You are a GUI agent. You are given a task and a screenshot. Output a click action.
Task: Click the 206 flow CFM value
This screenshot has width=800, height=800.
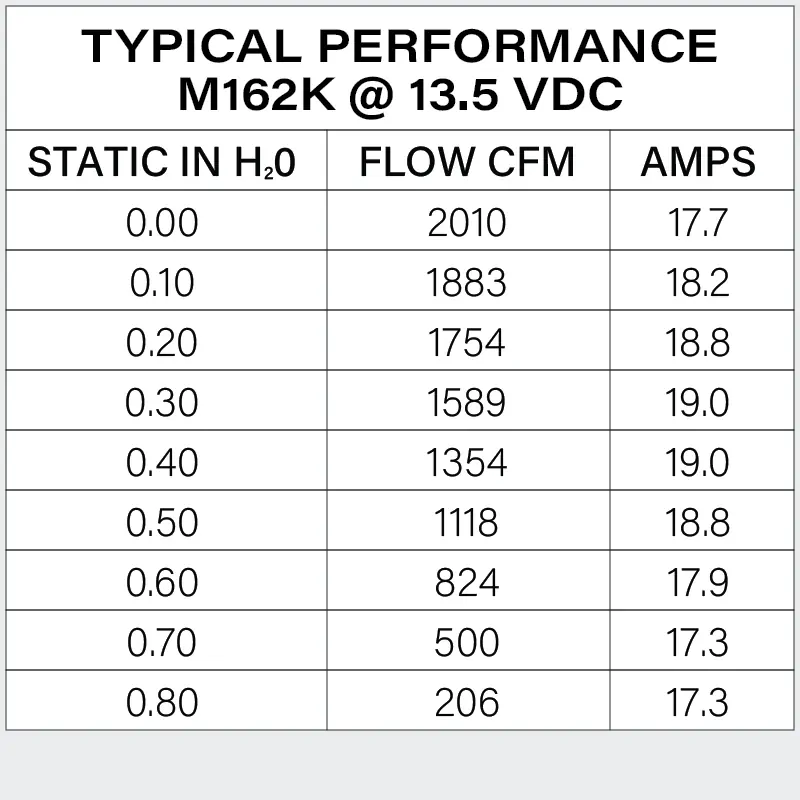click(x=467, y=702)
